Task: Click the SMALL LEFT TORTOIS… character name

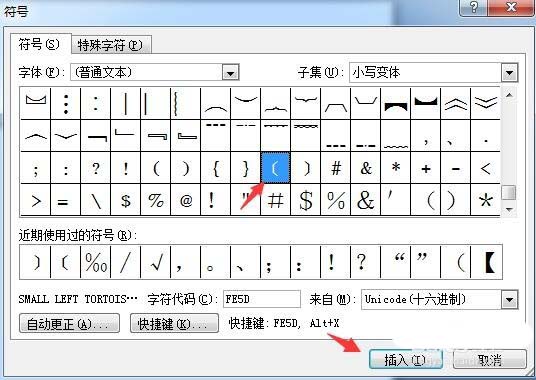Action: [78, 299]
